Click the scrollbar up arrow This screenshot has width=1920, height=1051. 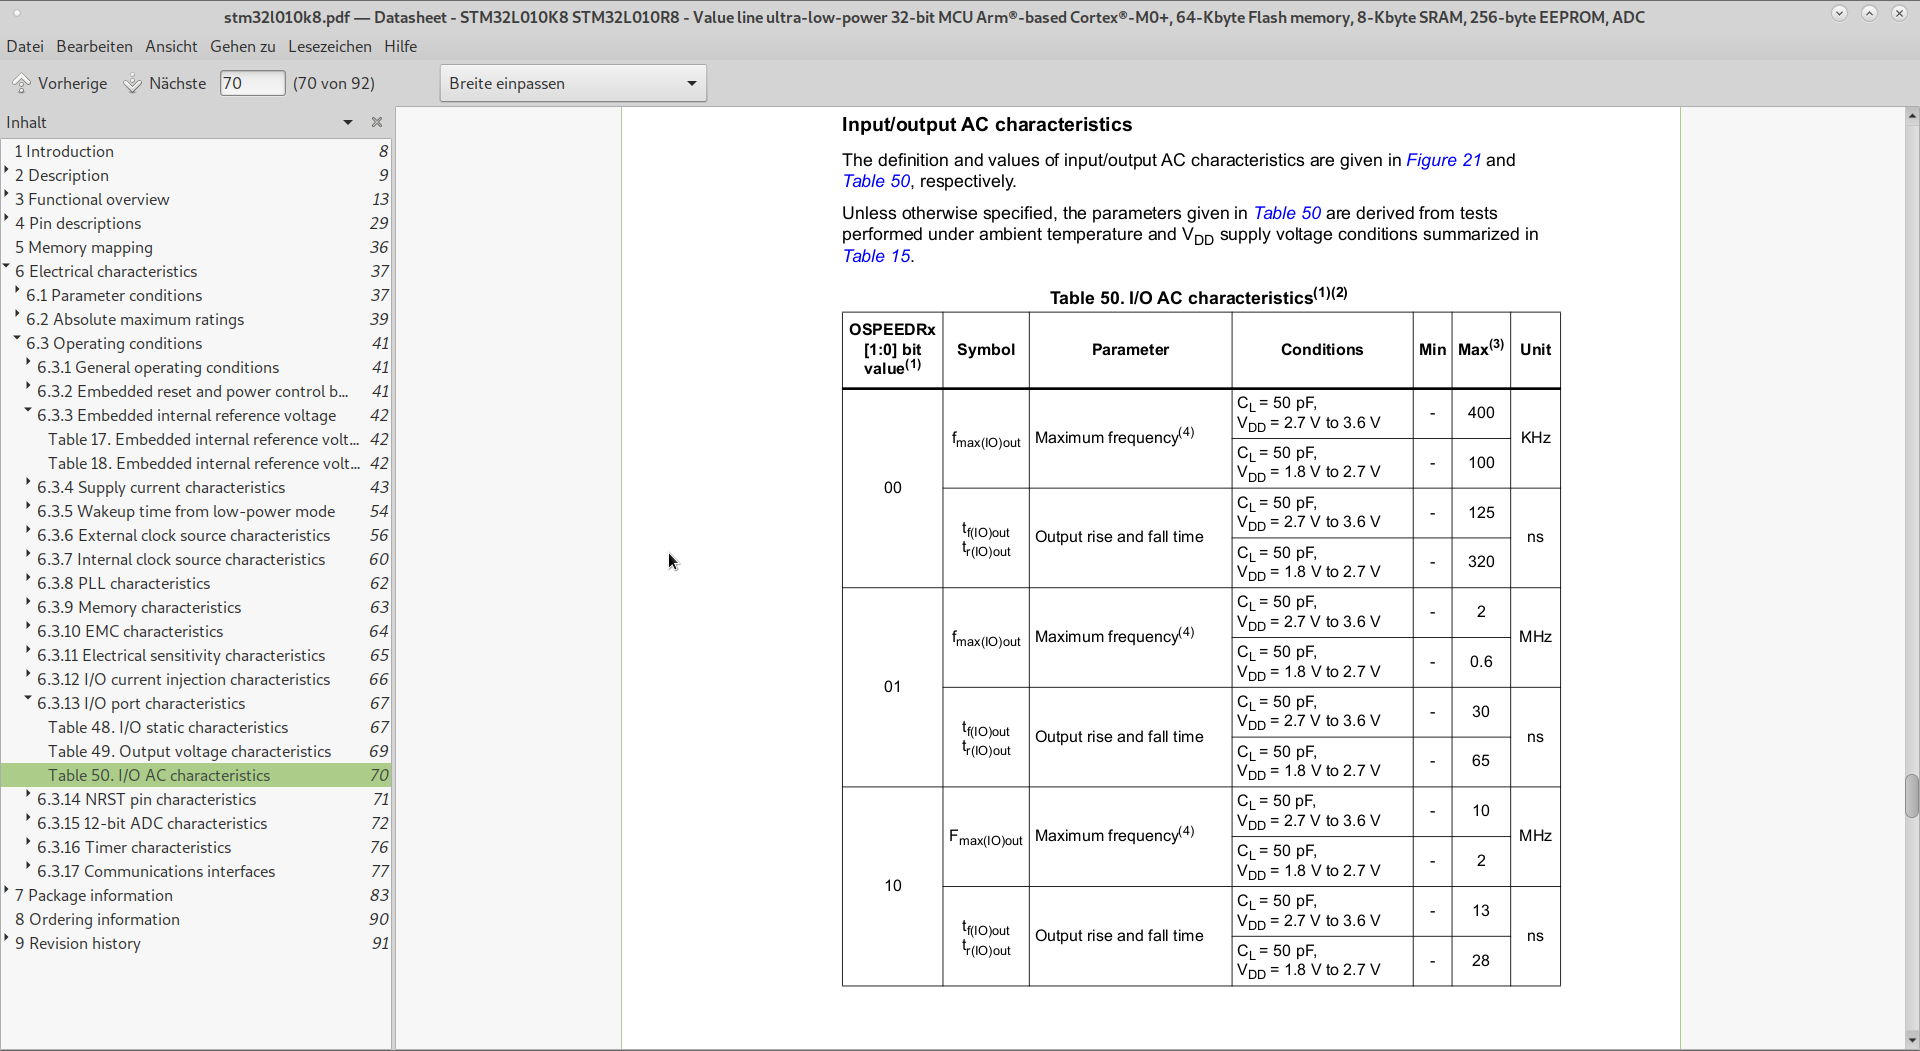1911,115
